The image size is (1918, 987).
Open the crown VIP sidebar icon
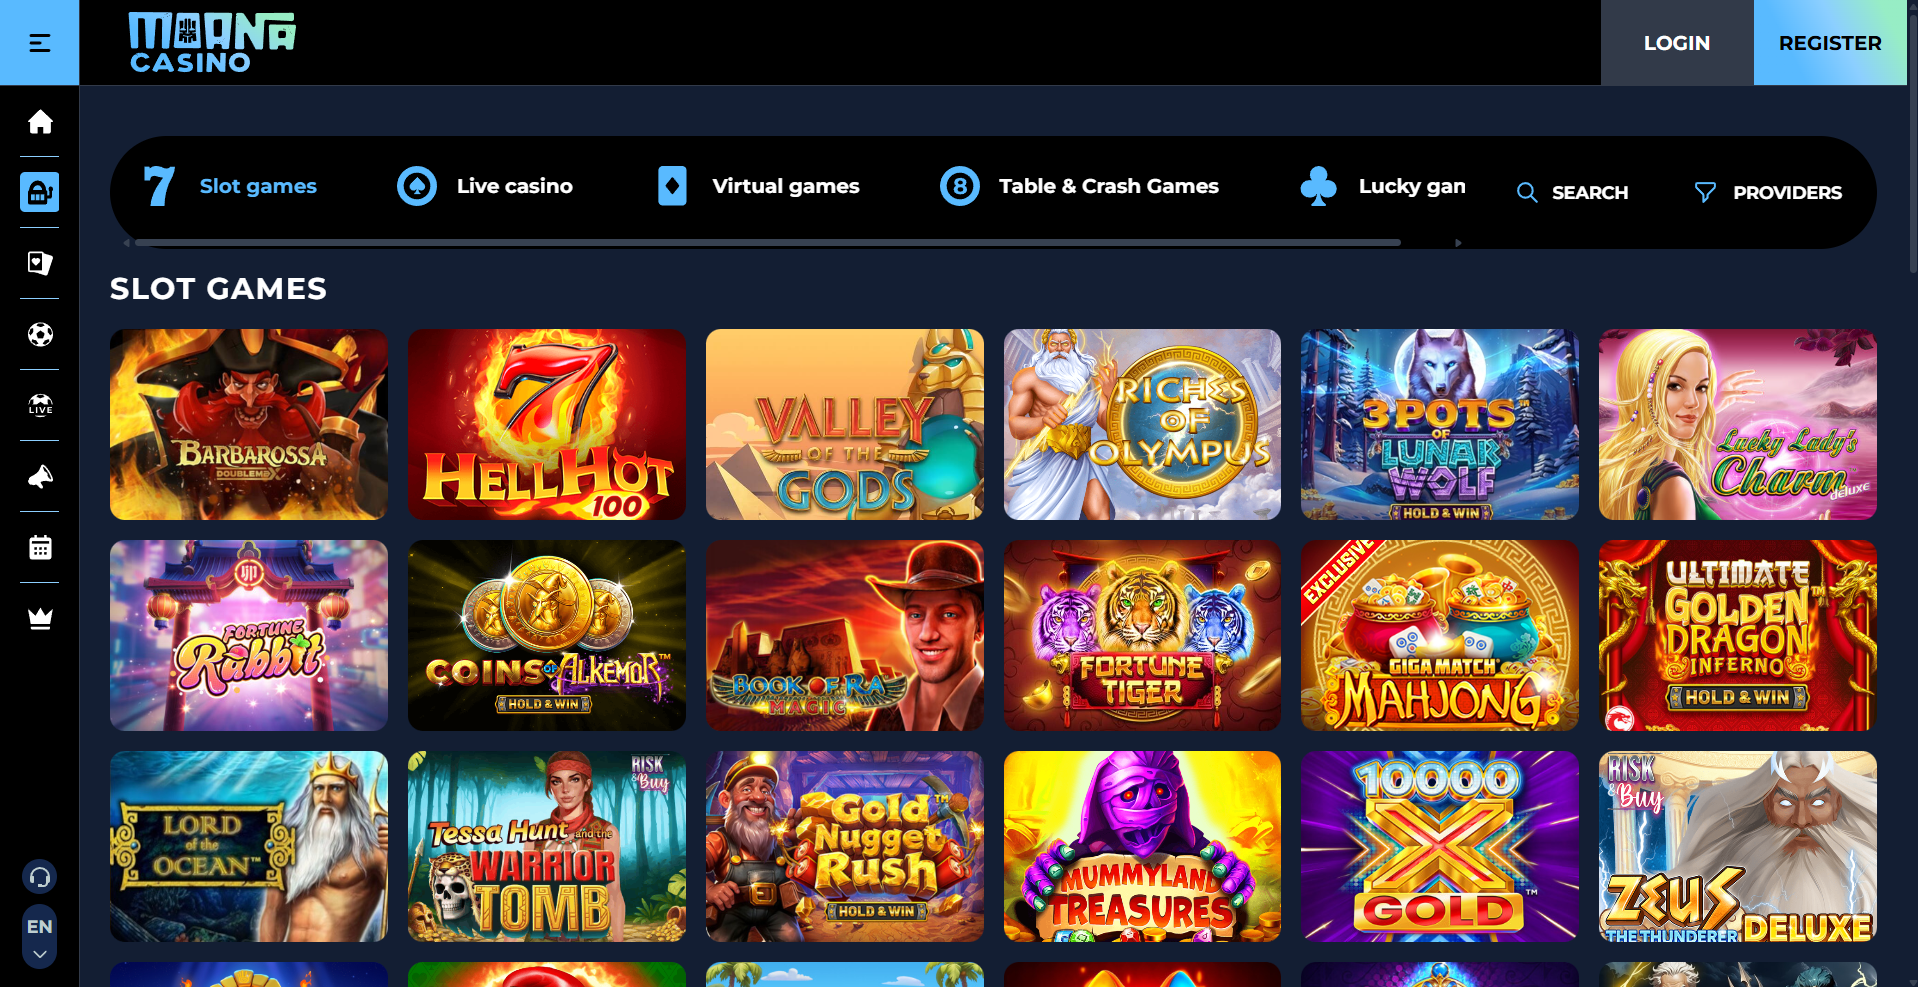(40, 618)
